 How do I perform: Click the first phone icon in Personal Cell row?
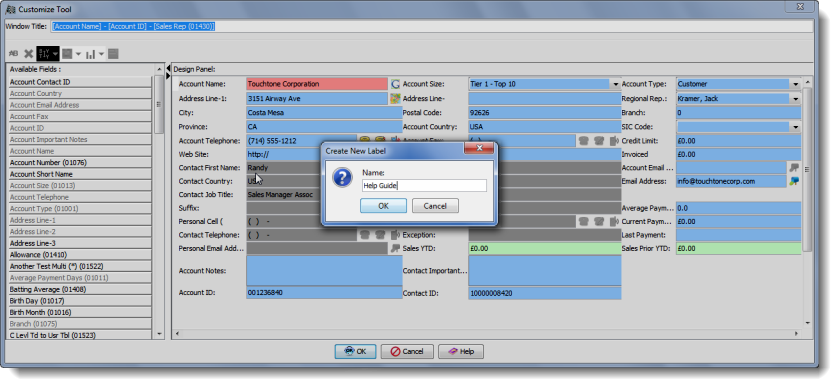pyautogui.click(x=584, y=221)
